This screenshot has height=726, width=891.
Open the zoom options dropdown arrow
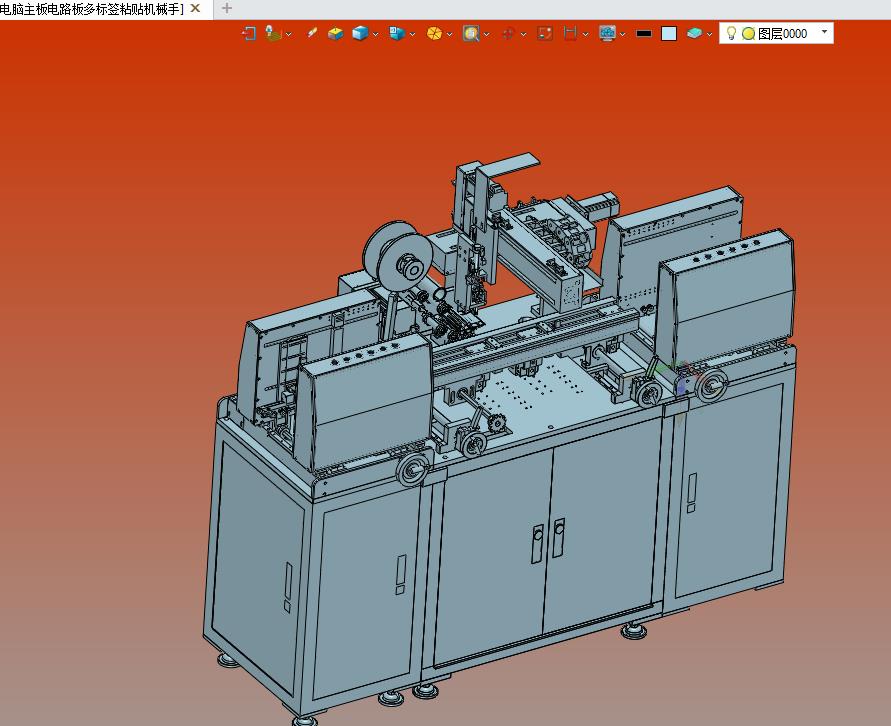coord(486,34)
